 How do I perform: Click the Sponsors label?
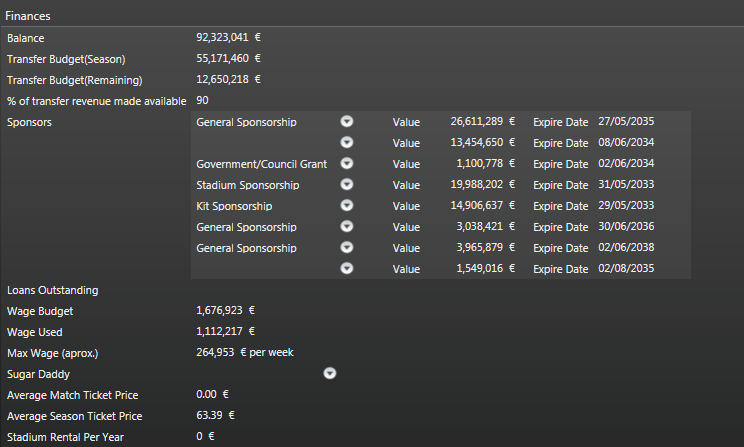[29, 122]
